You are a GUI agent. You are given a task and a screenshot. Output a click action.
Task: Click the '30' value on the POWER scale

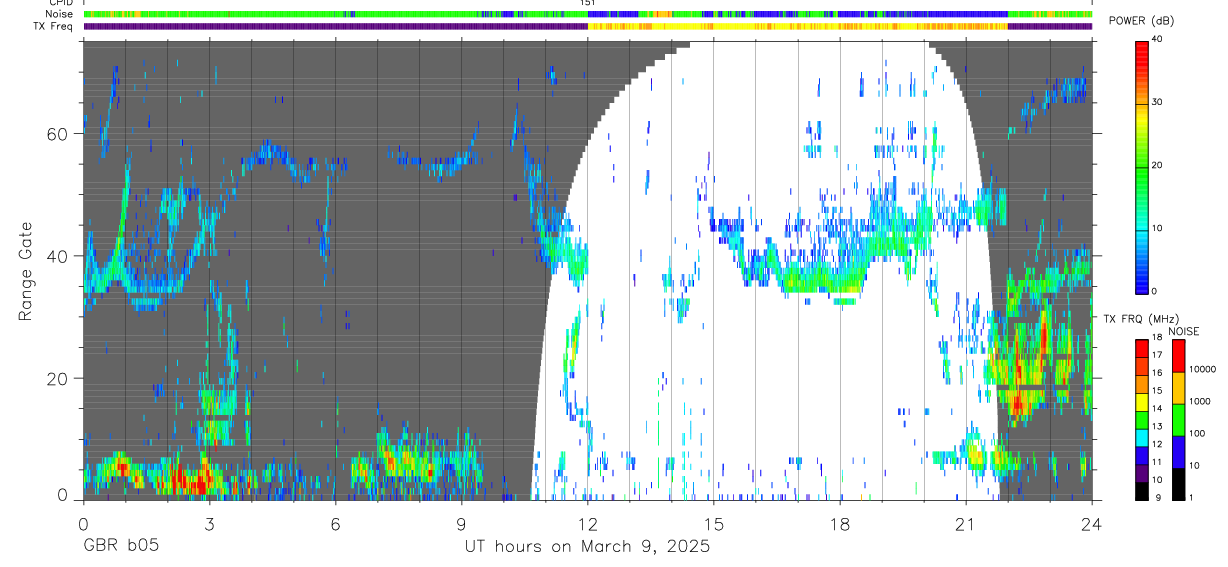[x=1156, y=103]
